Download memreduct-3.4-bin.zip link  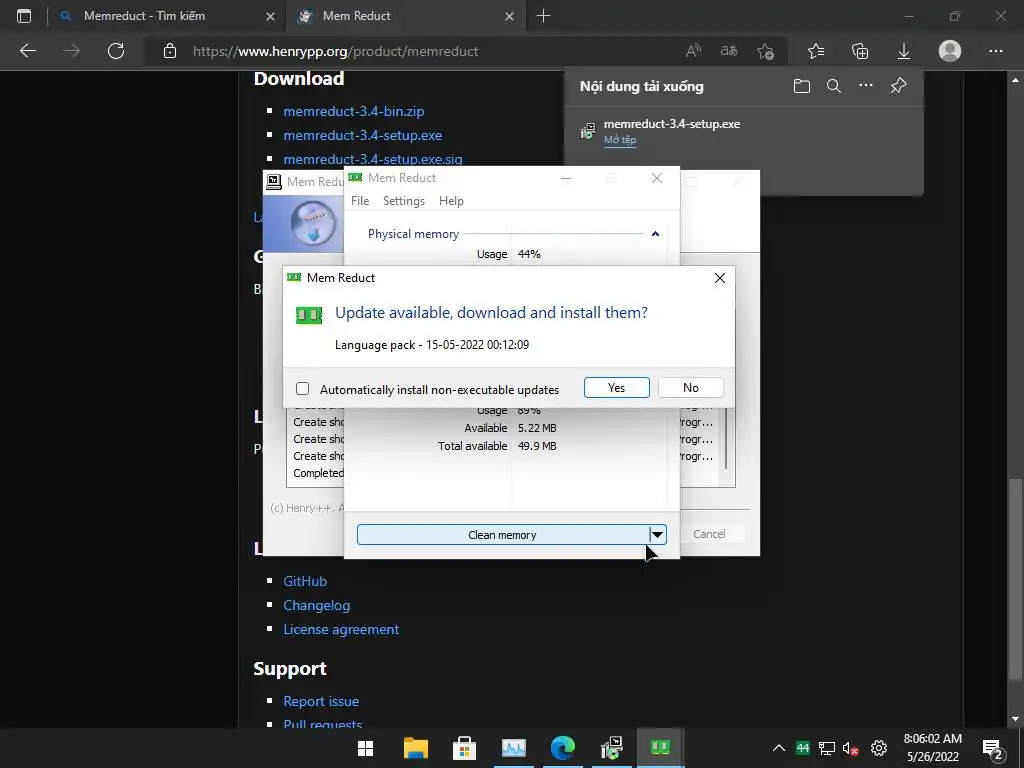click(x=353, y=111)
